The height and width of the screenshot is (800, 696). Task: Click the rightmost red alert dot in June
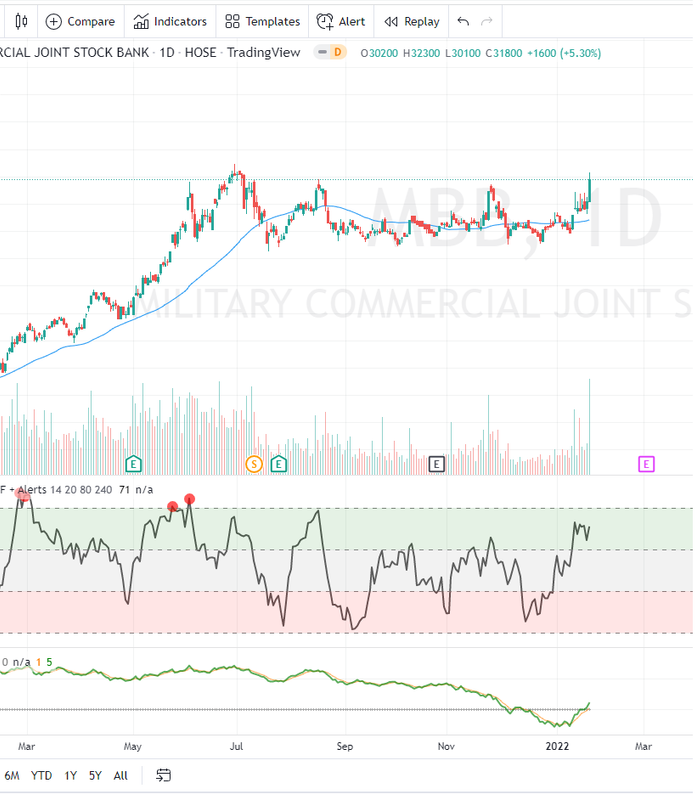(x=190, y=499)
